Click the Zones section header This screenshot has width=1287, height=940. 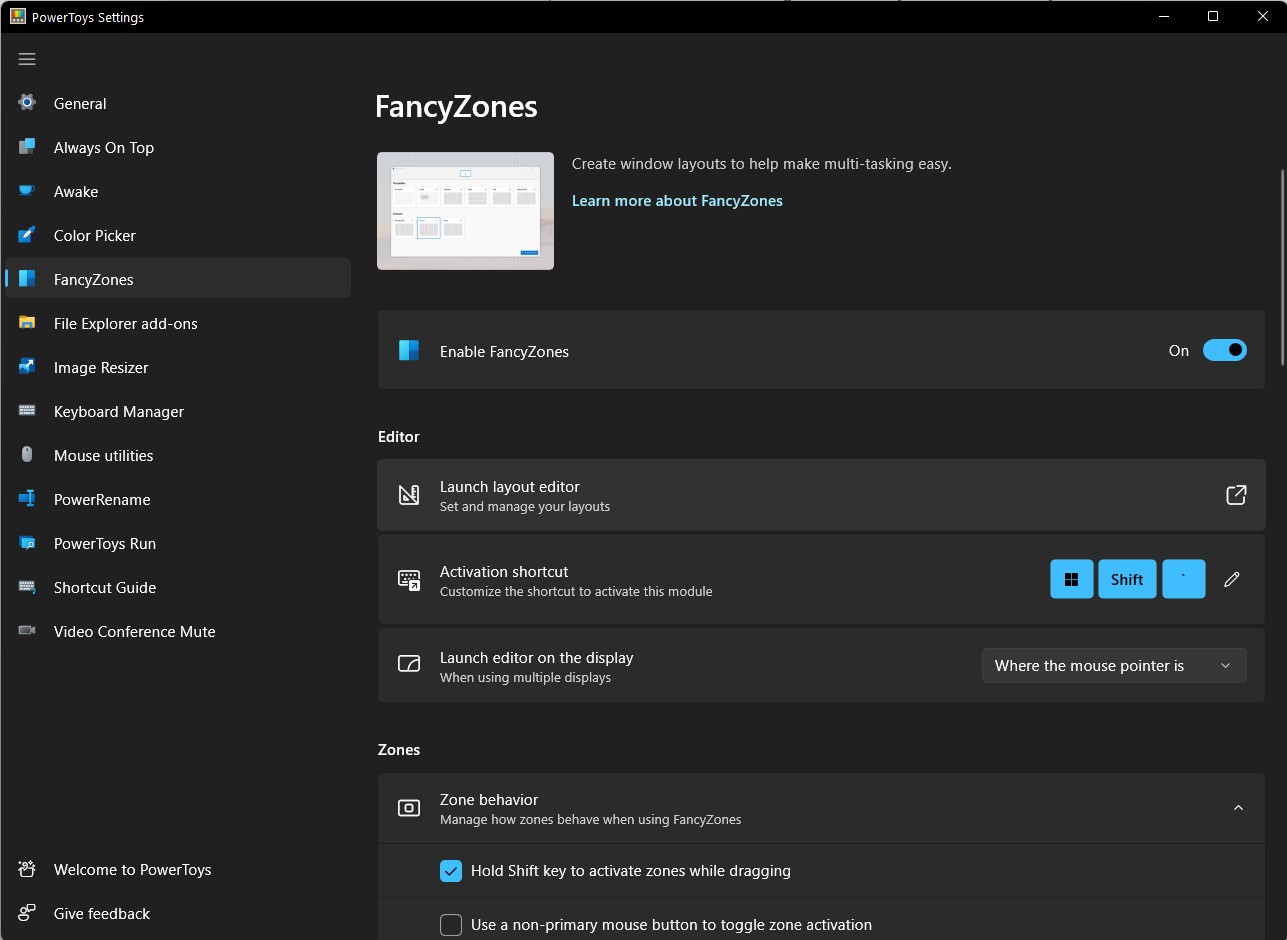click(399, 750)
